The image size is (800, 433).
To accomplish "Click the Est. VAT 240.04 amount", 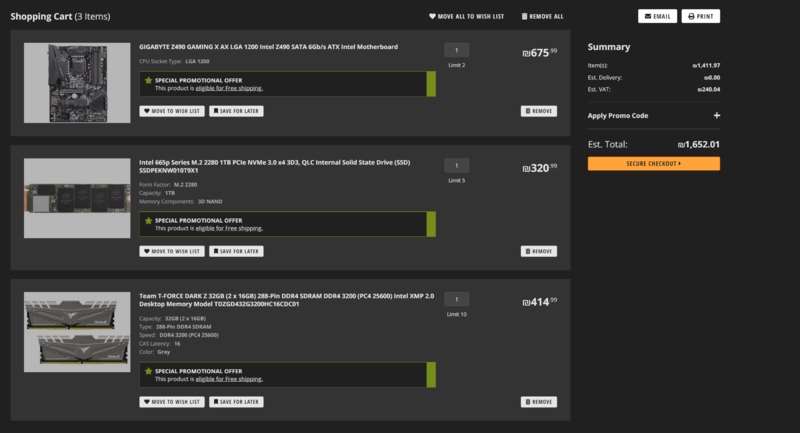I will point(709,89).
